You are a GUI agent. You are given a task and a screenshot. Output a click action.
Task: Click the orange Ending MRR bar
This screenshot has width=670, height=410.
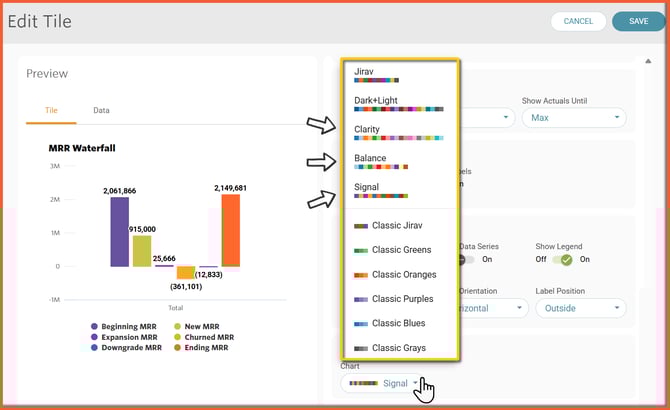point(230,231)
